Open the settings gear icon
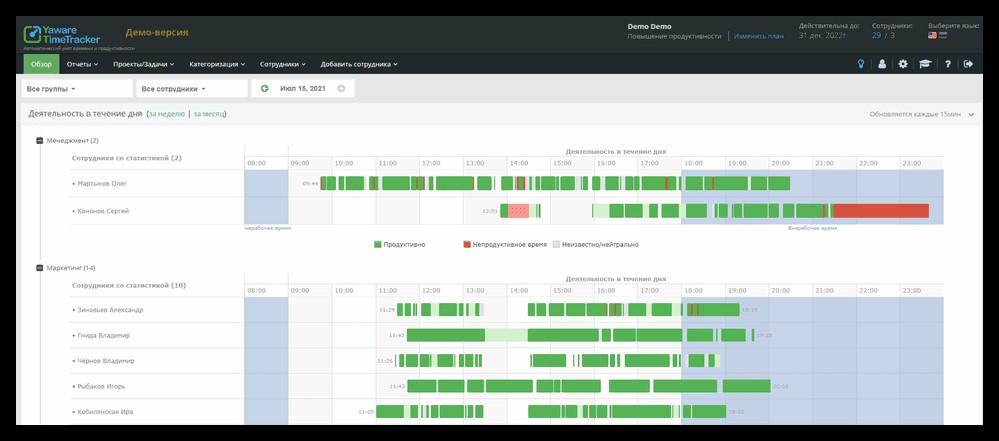This screenshot has height=441, width=999. [903, 64]
